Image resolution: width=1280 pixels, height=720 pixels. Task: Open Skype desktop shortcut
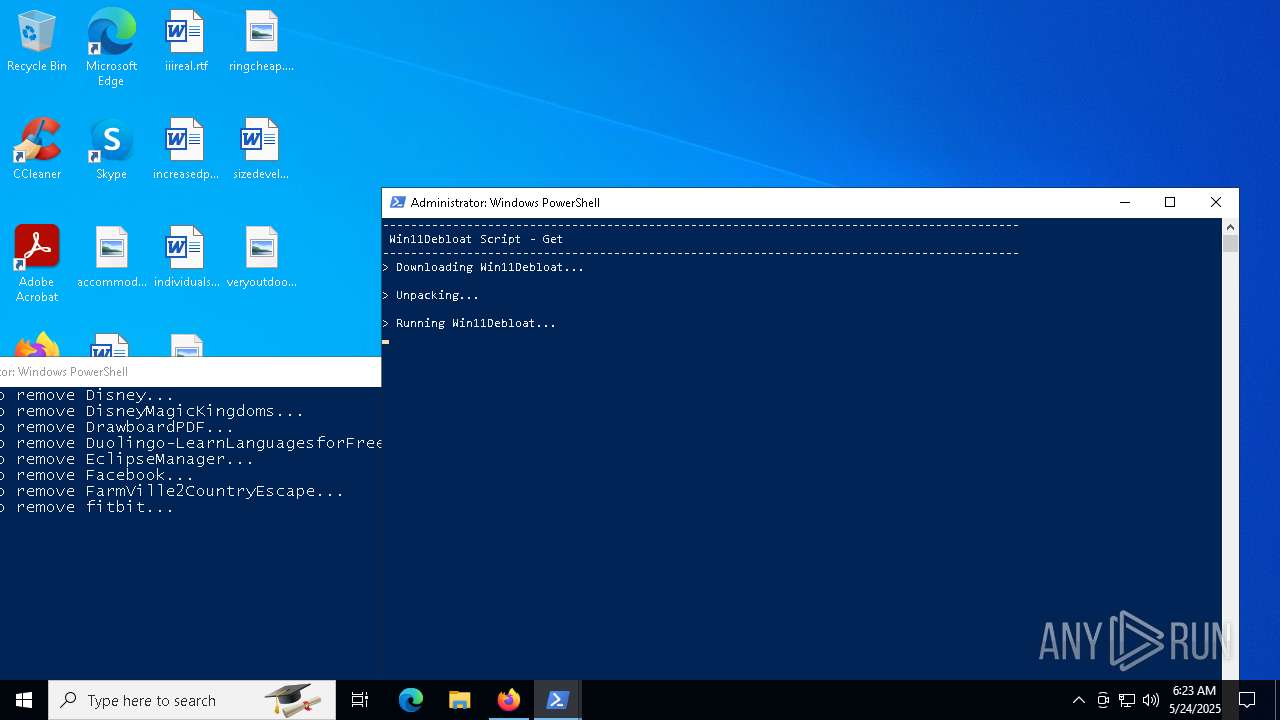point(111,150)
